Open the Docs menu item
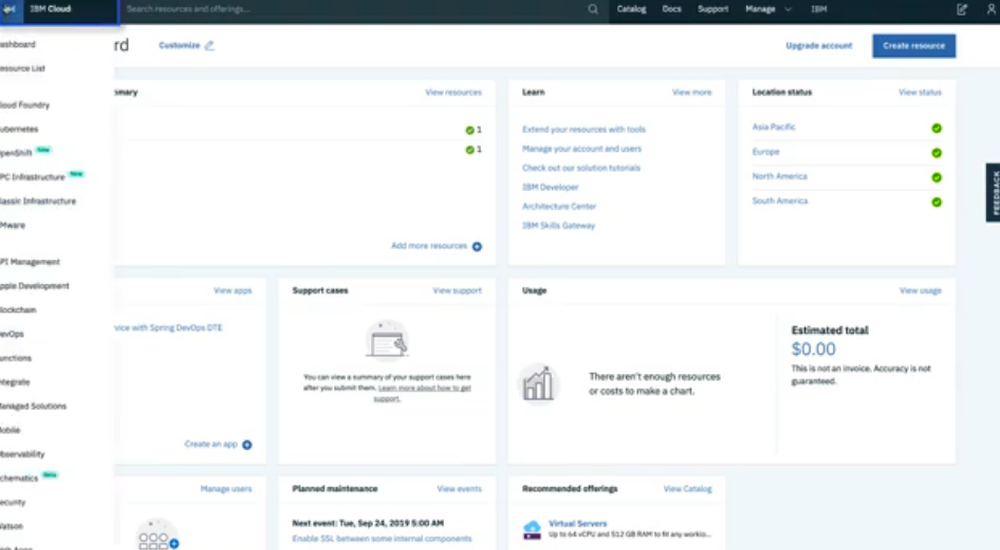 click(x=672, y=9)
